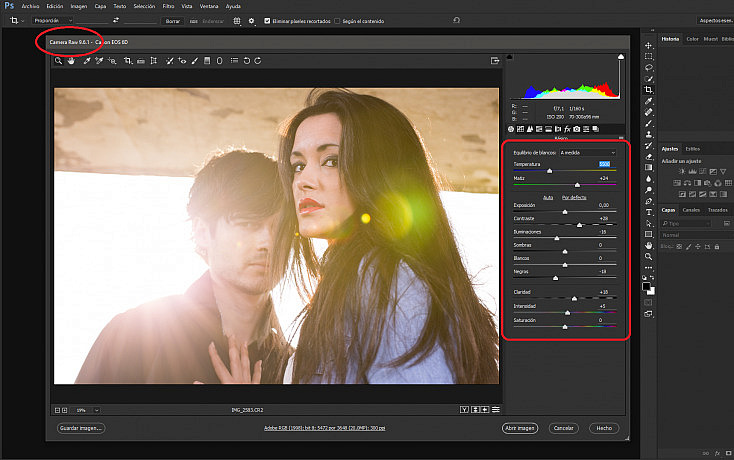Open the Effects fx panel tab icon

coord(567,129)
